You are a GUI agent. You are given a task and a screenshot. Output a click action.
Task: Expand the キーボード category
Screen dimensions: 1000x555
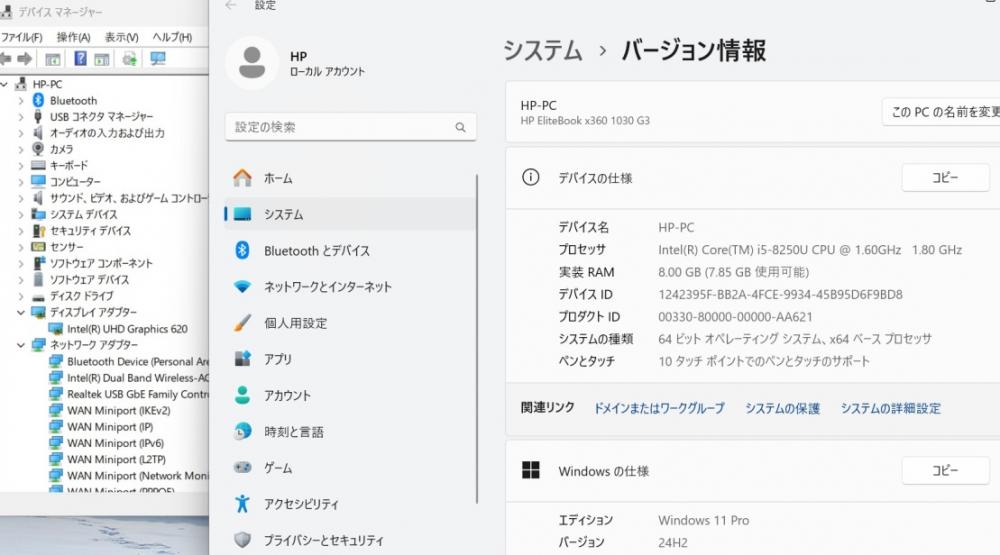tap(21, 165)
